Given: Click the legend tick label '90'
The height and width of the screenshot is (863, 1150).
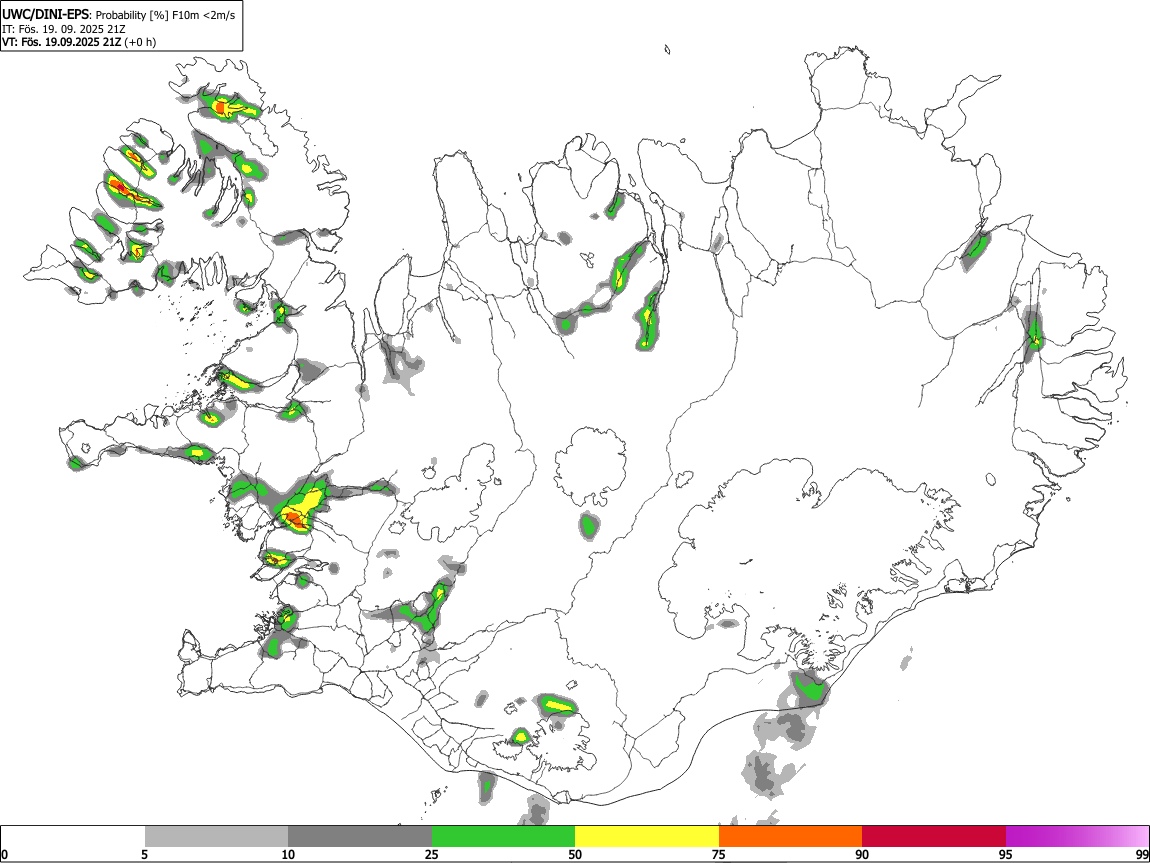Looking at the screenshot, I should pos(862,855).
